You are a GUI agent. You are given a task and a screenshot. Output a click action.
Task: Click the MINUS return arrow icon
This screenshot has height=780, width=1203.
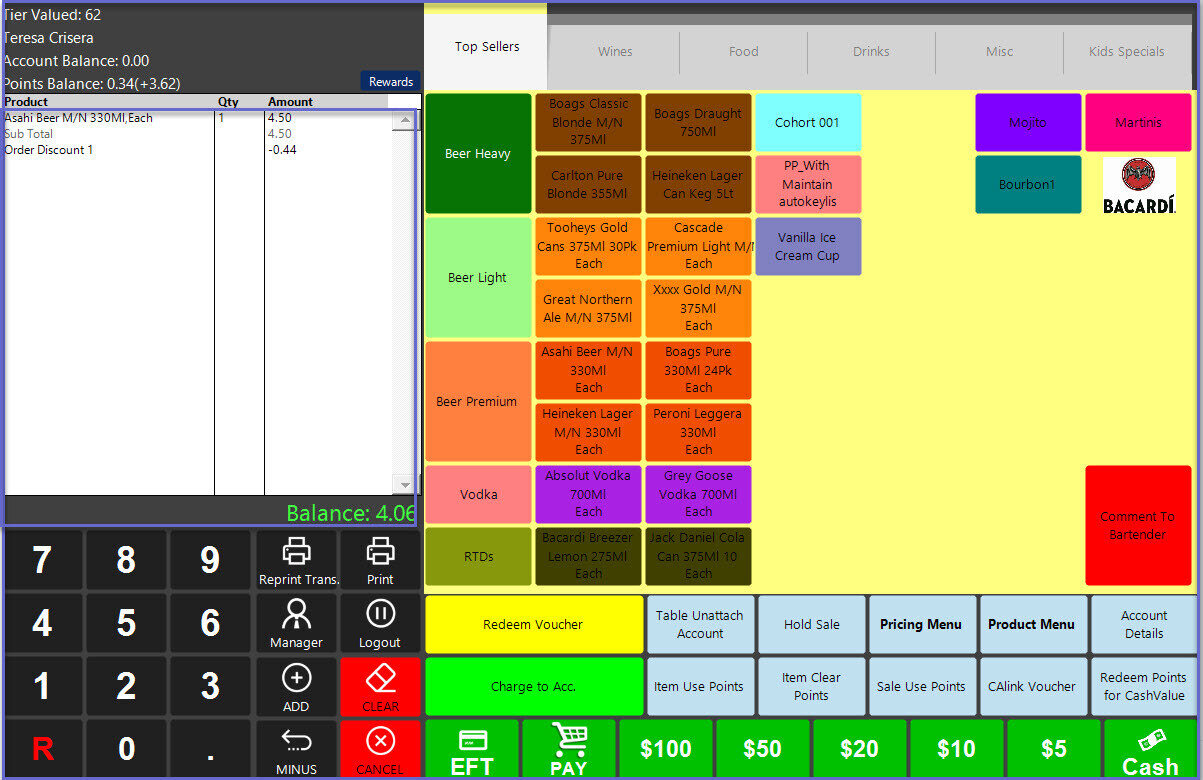tap(296, 741)
